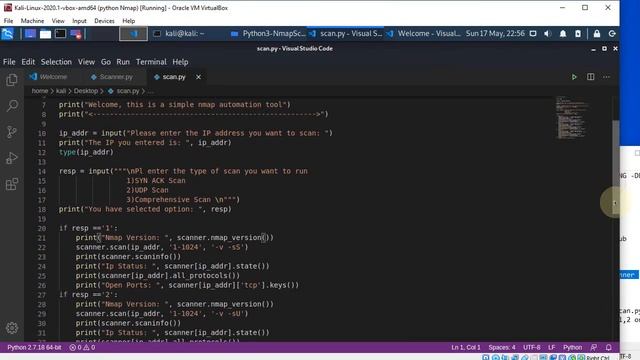Open the Manage gear in activity bar
Viewport: 640px width, 360px height.
pyautogui.click(x=12, y=328)
